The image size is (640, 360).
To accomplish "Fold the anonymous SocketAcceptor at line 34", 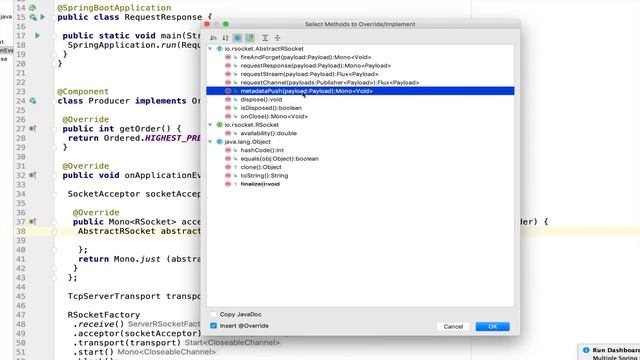I will [x=53, y=194].
